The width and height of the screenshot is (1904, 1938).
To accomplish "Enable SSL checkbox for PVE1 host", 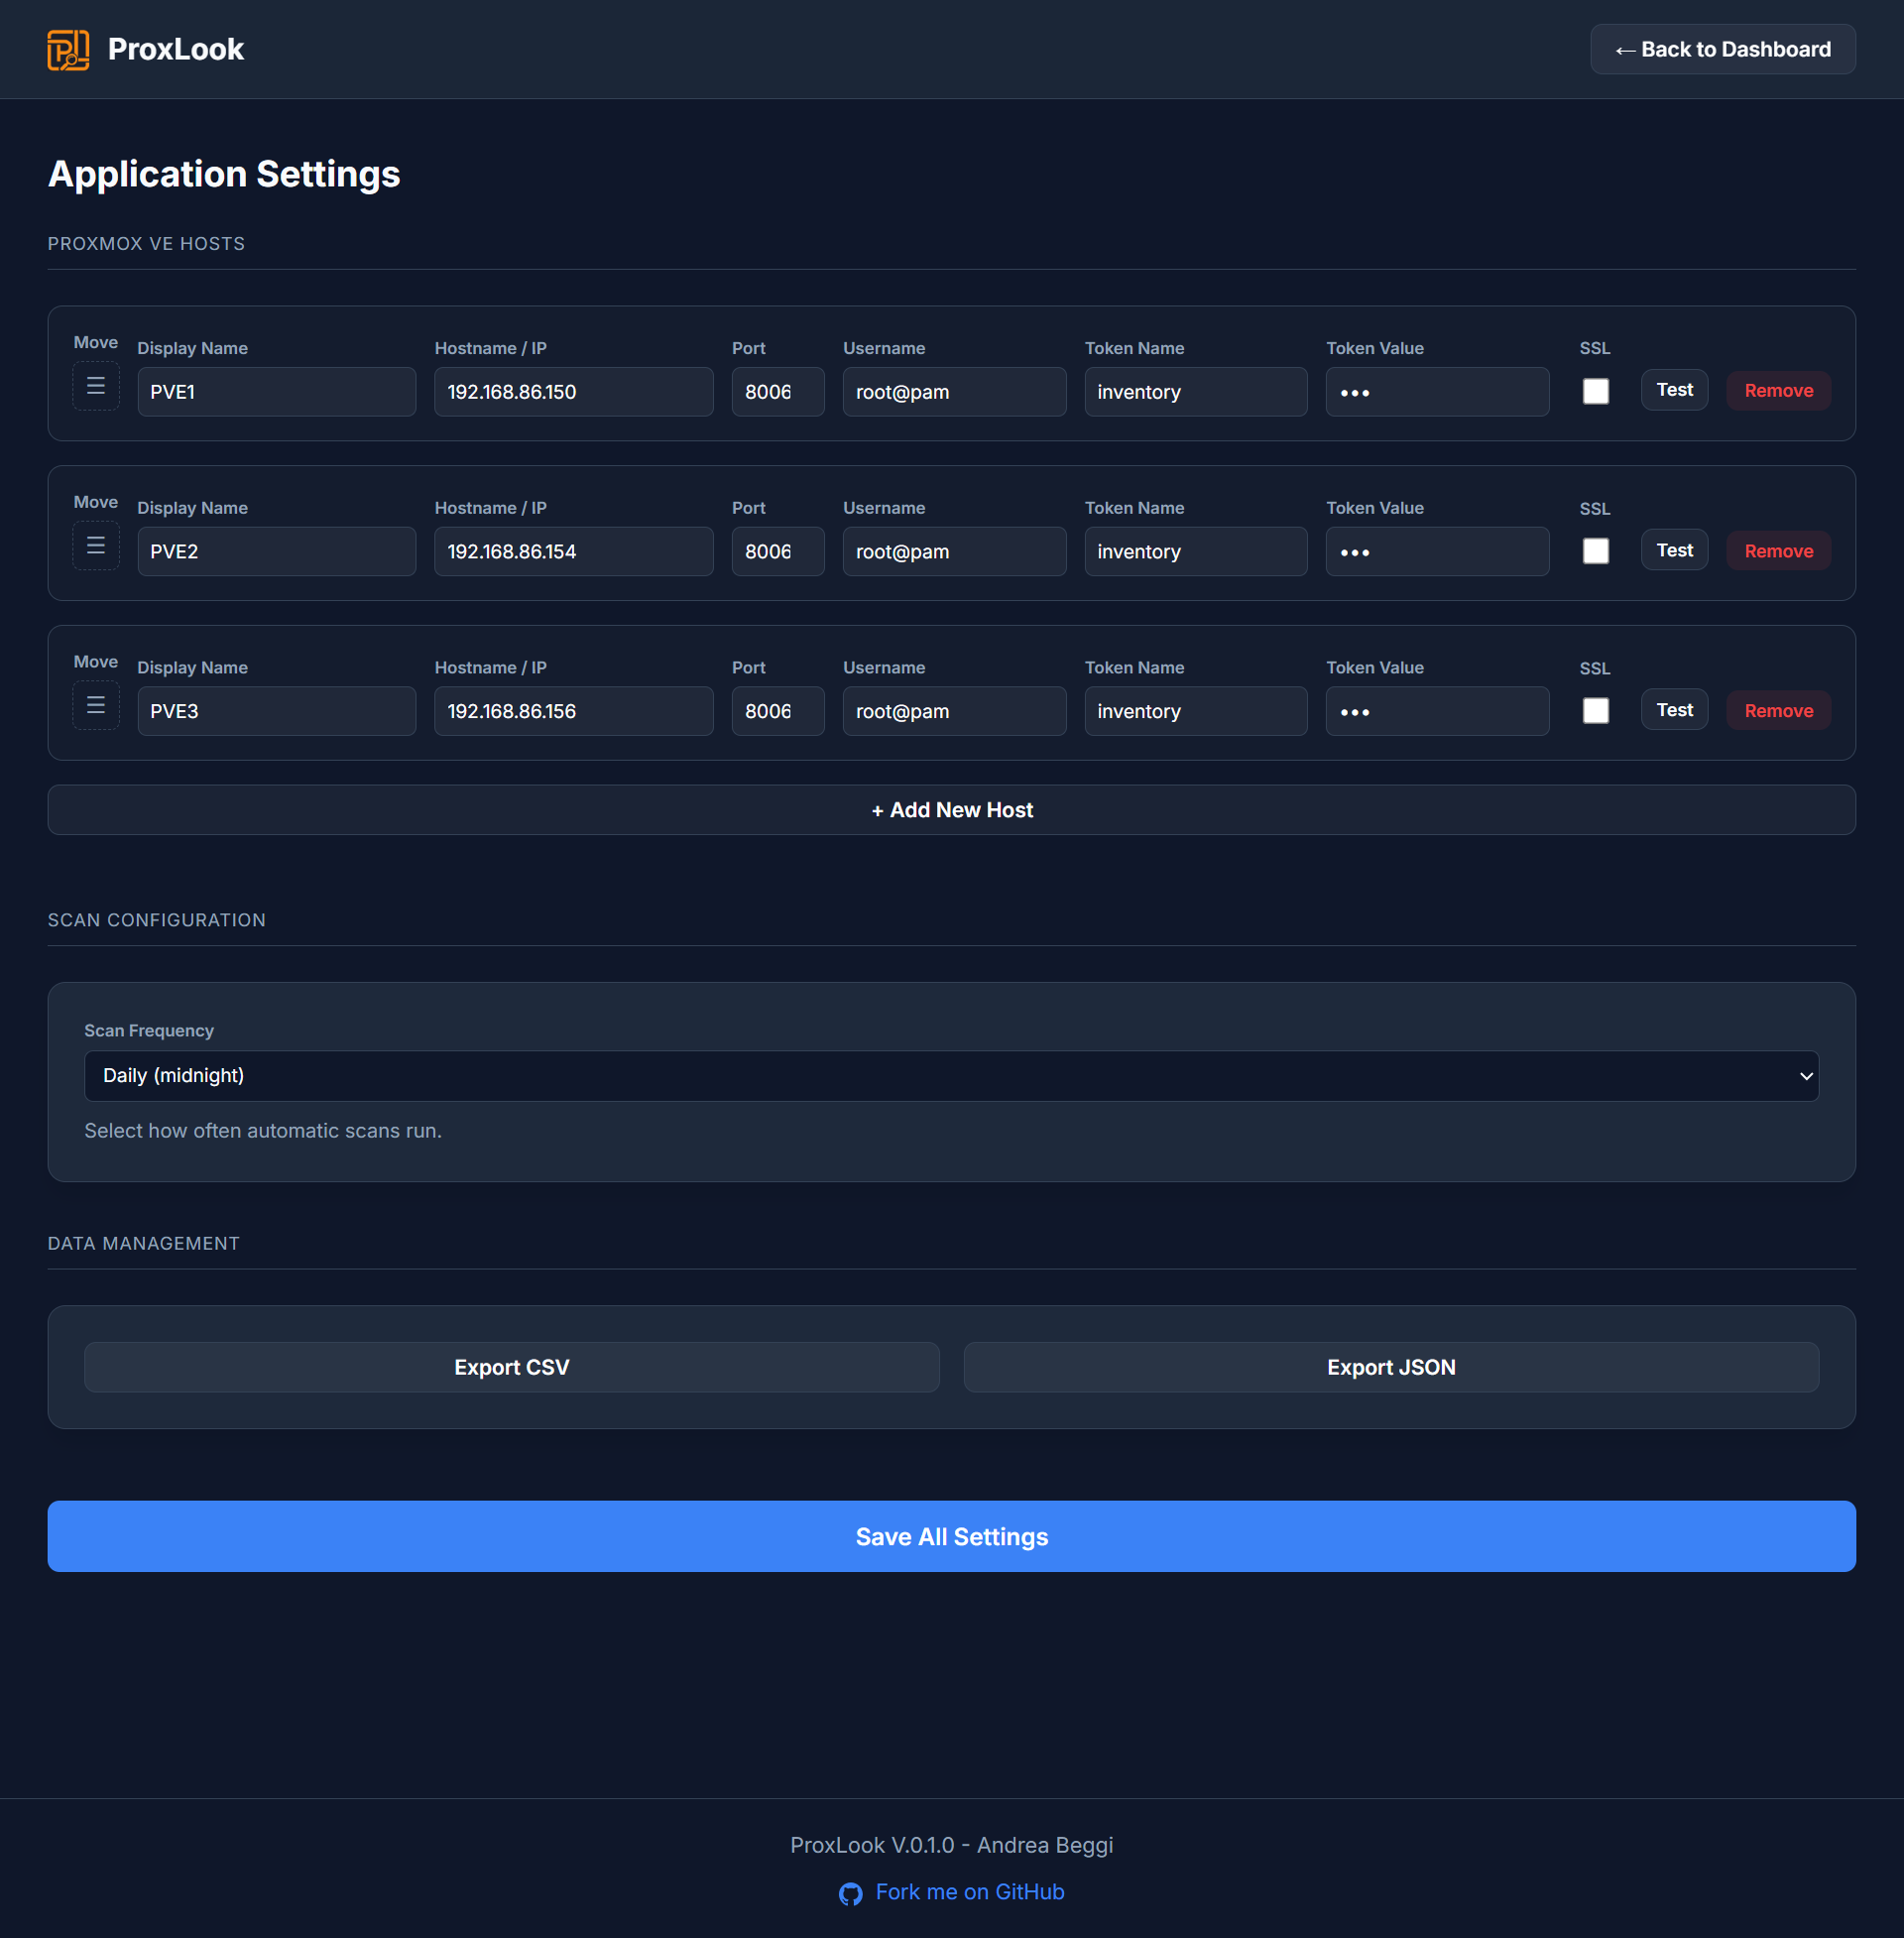I will (1595, 391).
